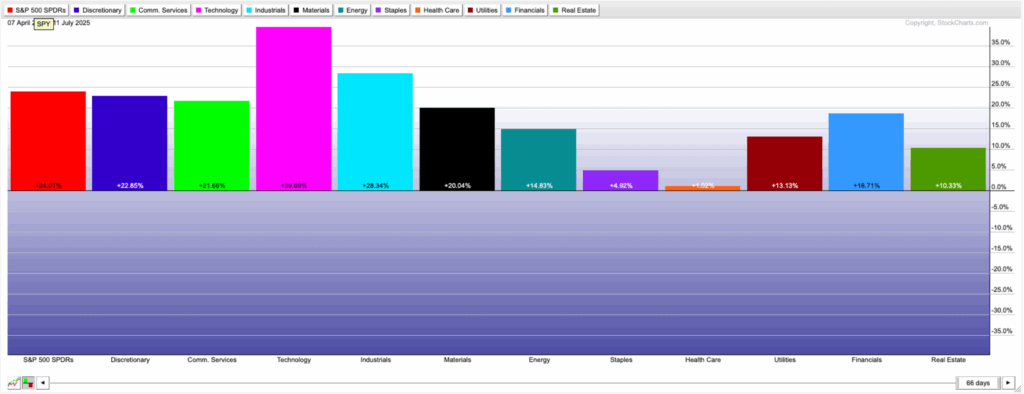
Task: Hide the Industrials series via legend
Action: pos(266,10)
